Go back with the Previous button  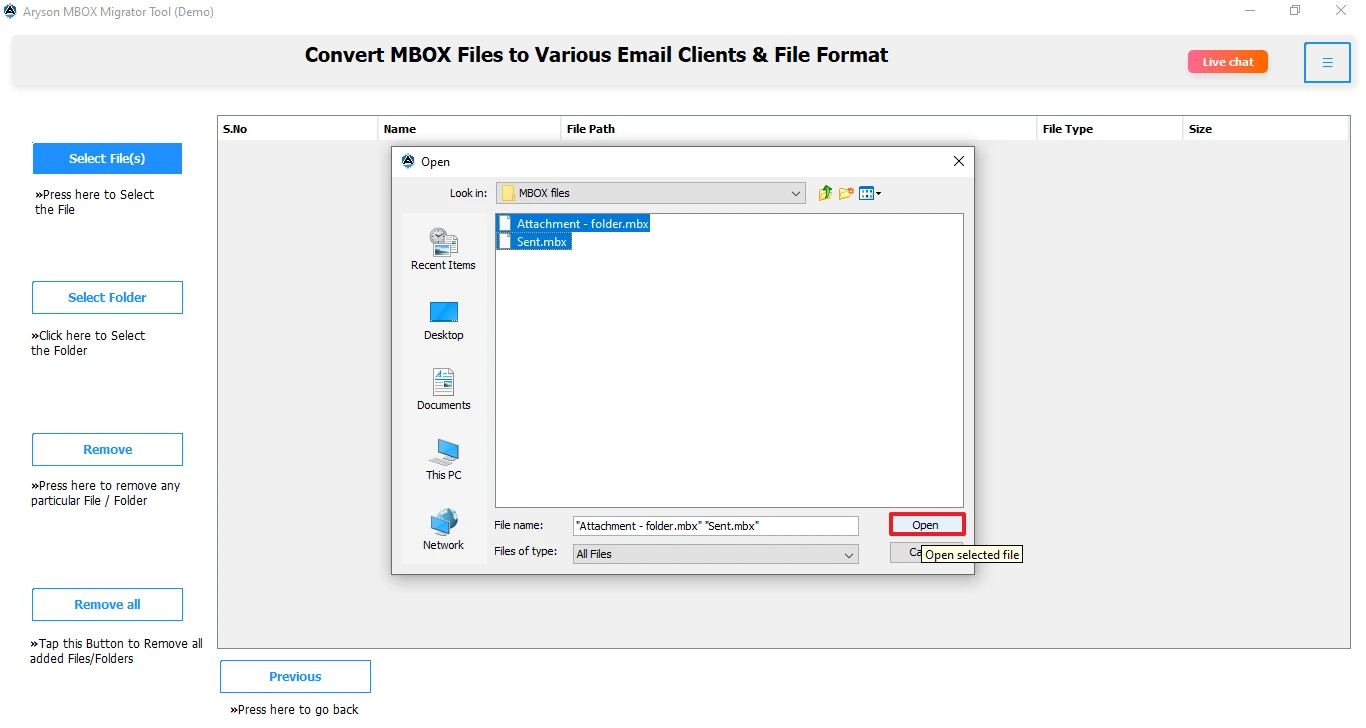click(x=295, y=676)
